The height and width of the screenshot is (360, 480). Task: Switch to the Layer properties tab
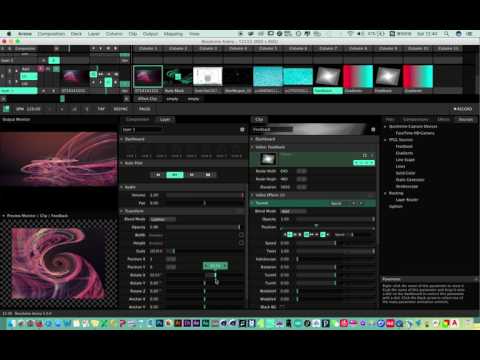[x=165, y=119]
